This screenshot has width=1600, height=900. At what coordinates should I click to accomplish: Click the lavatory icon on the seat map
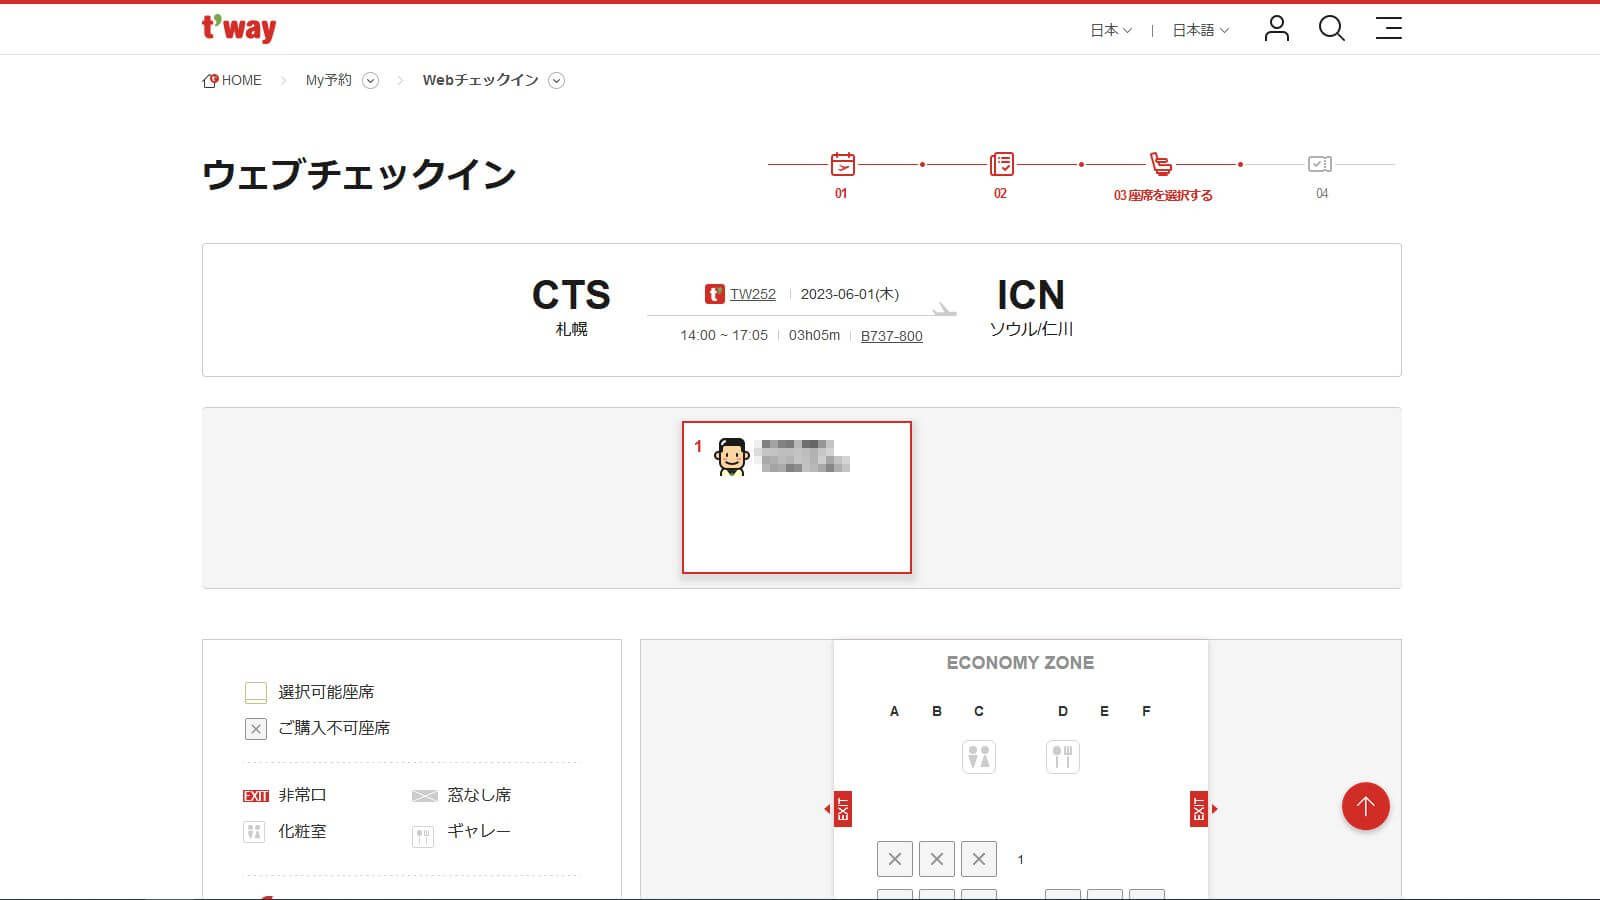[x=979, y=757]
